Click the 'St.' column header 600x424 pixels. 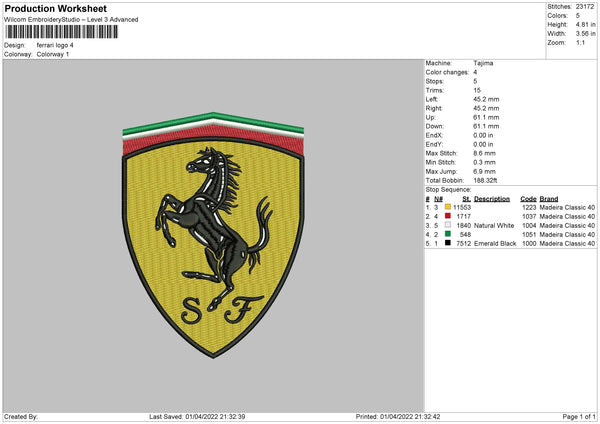[x=466, y=199]
